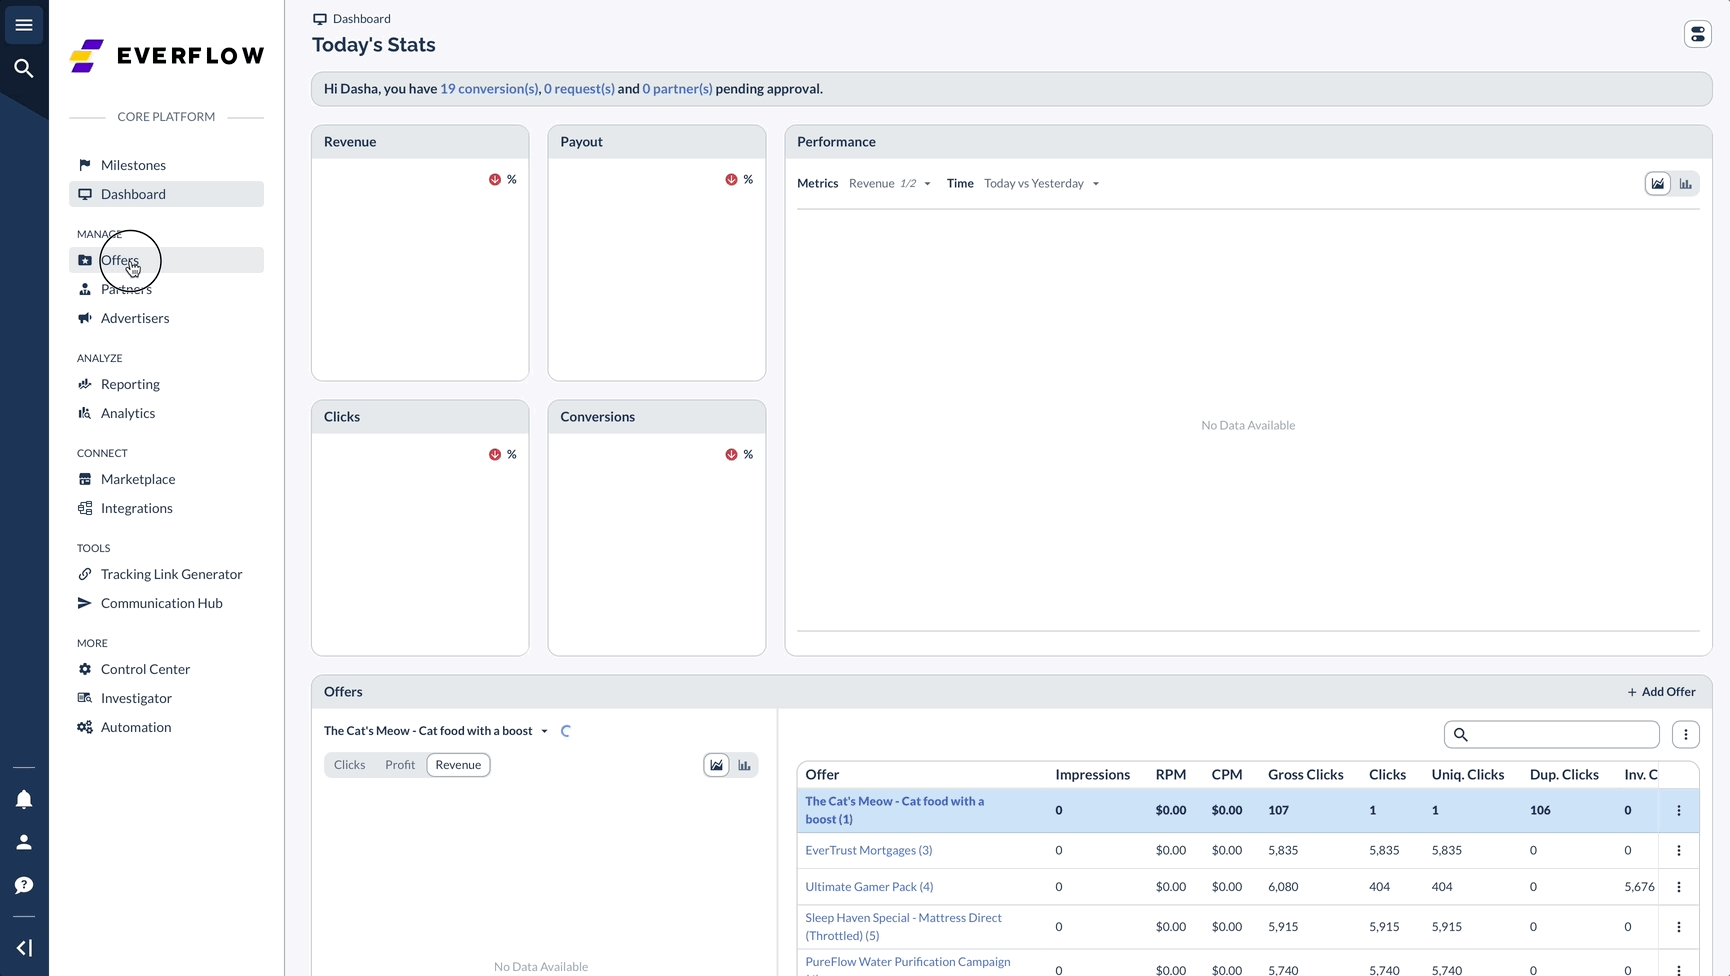The width and height of the screenshot is (1730, 976).
Task: Open the help chat bubble icon
Action: pos(24,885)
